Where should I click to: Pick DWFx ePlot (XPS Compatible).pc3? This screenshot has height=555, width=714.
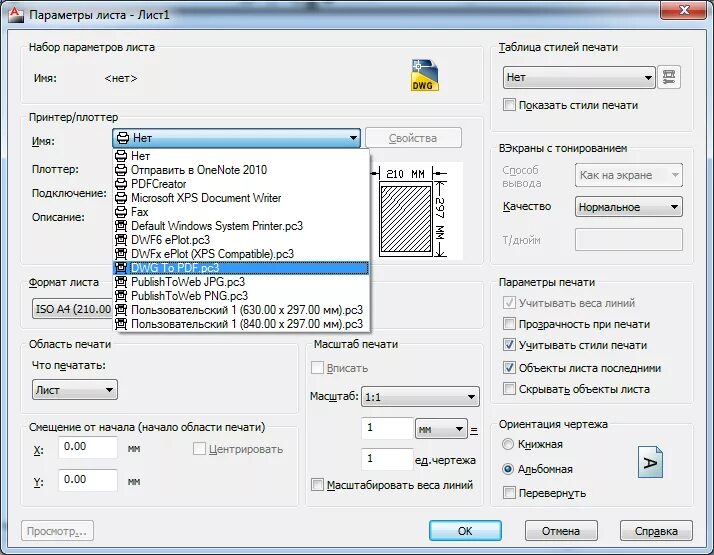241,254
